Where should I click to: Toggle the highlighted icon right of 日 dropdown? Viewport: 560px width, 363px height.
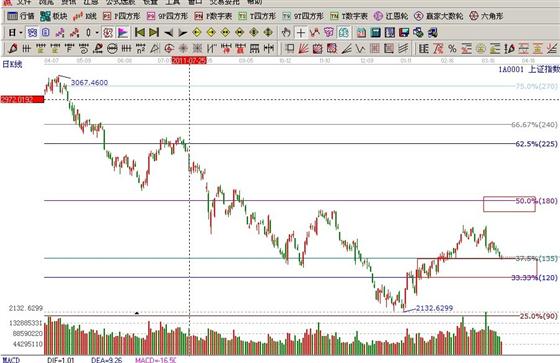pyautogui.click(x=32, y=33)
